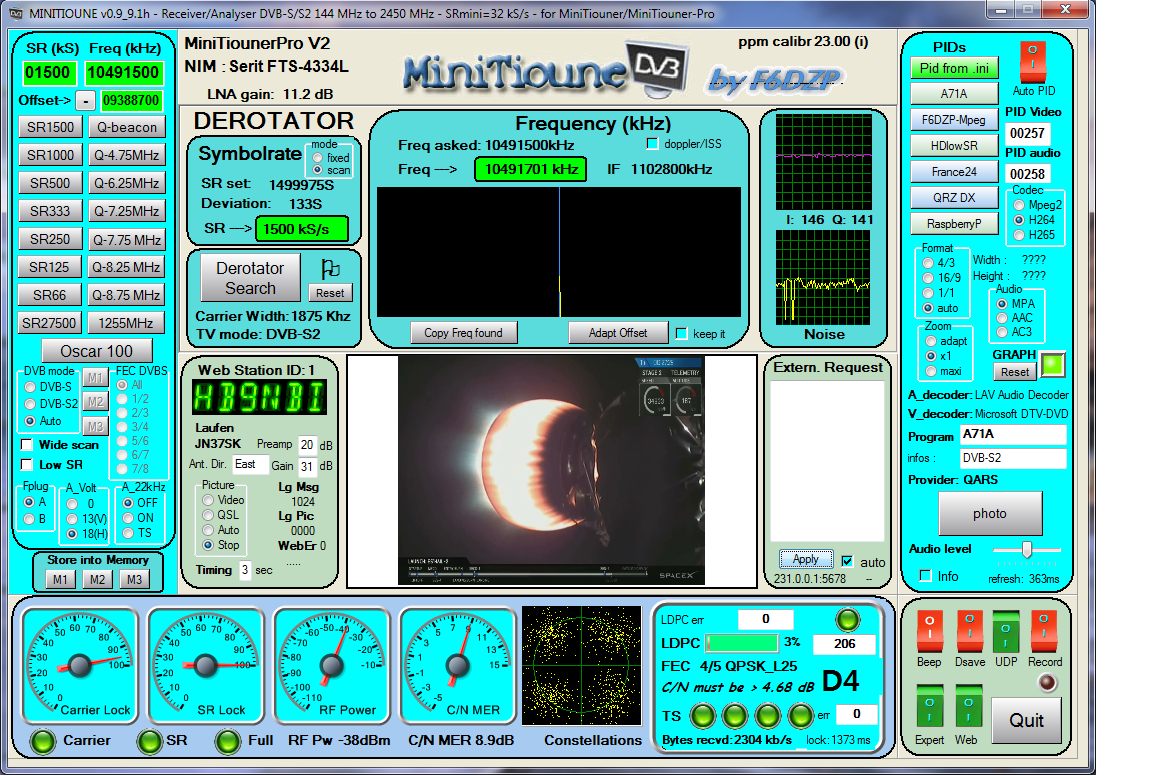
Task: Select DVB-S2 in DVB mode
Action: click(30, 403)
